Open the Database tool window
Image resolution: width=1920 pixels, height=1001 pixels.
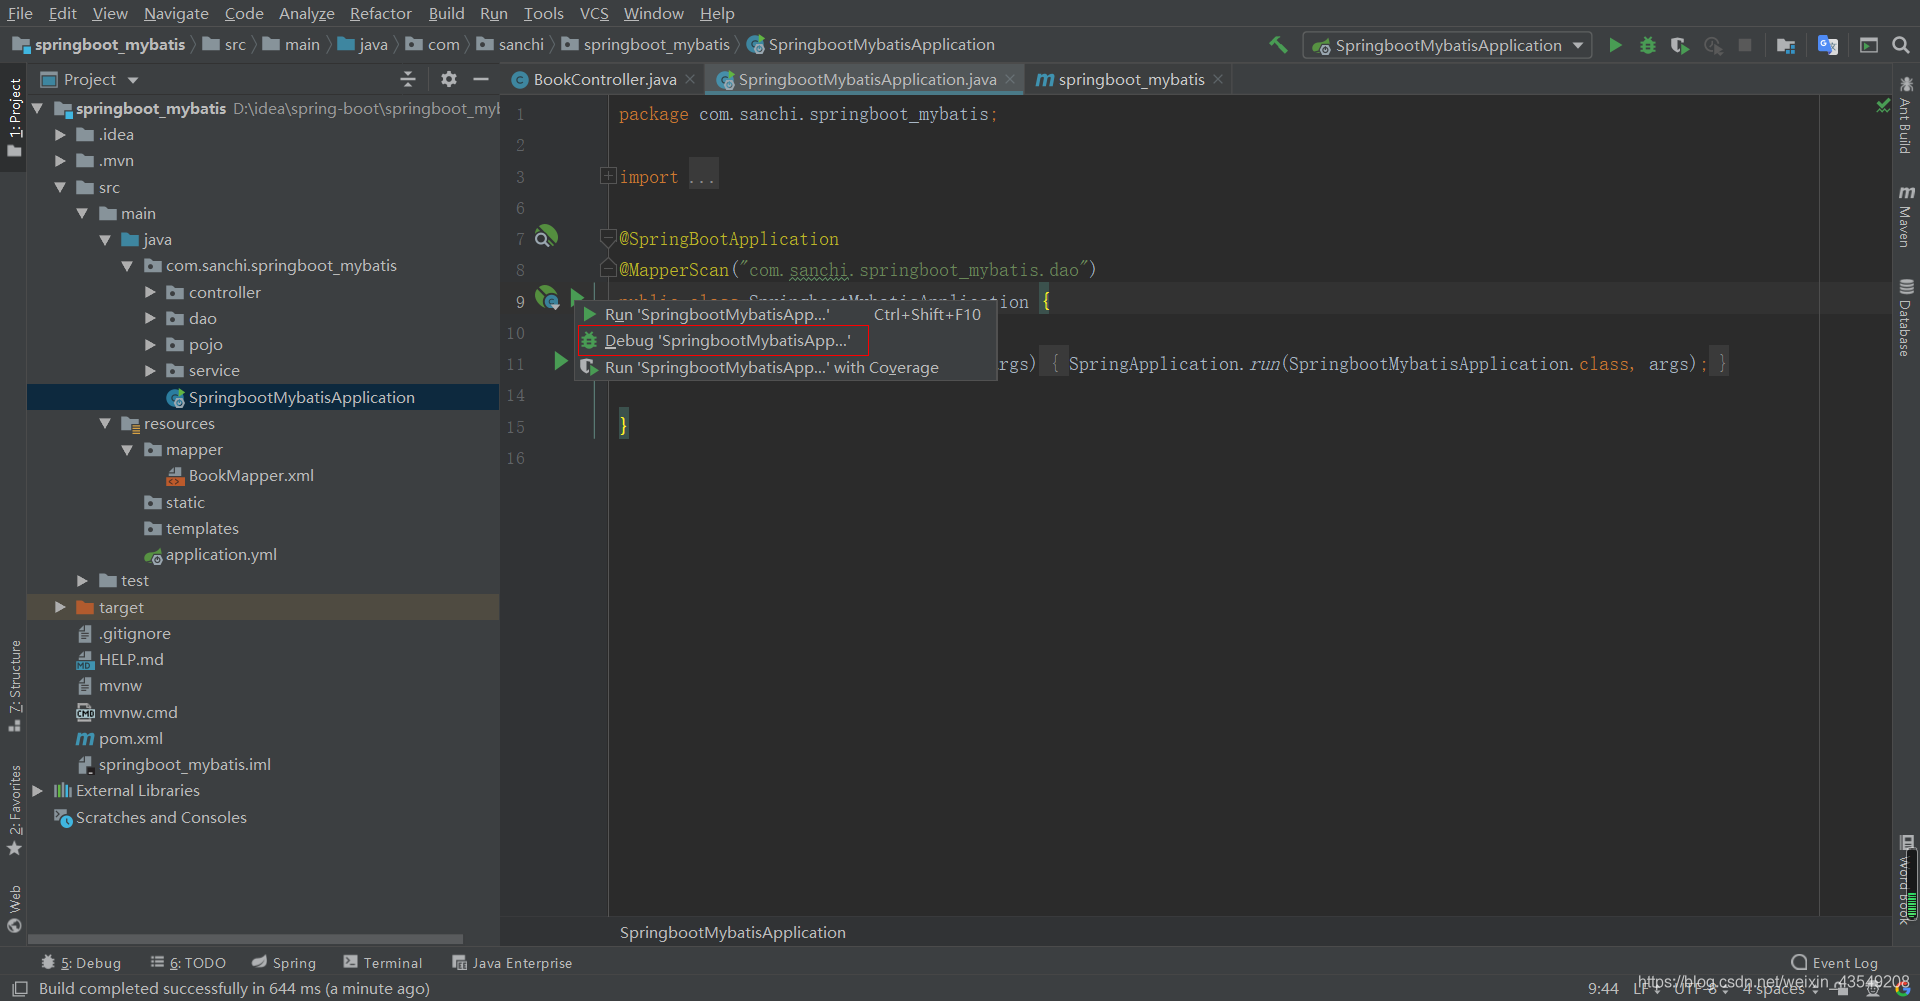pyautogui.click(x=1906, y=317)
